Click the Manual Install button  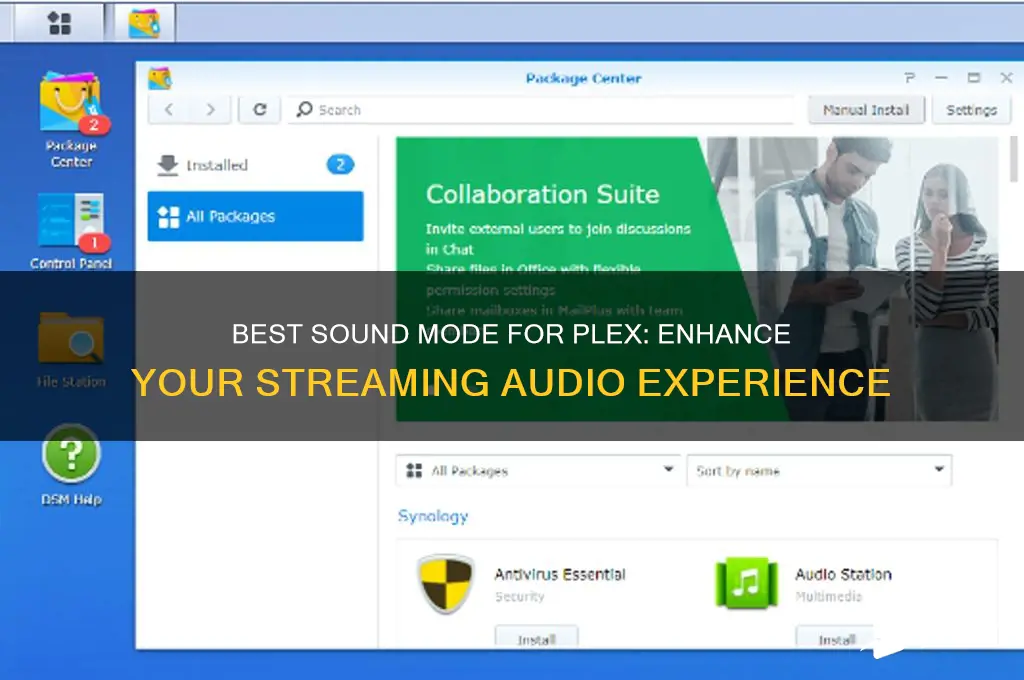[866, 110]
